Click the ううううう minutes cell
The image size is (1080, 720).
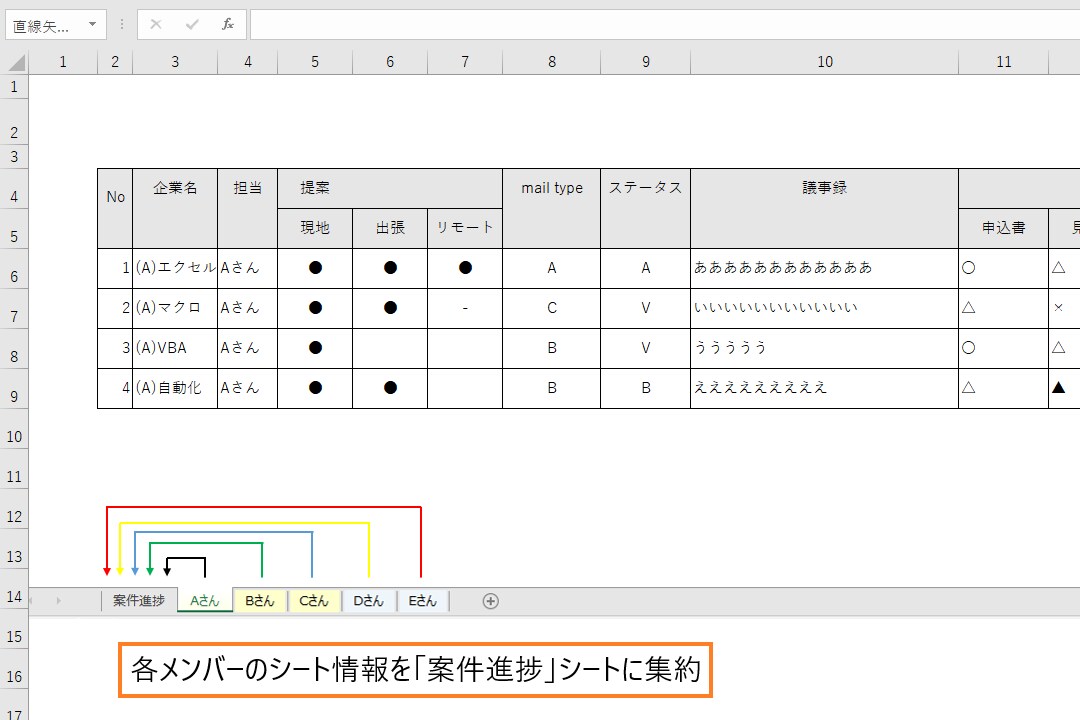[824, 348]
